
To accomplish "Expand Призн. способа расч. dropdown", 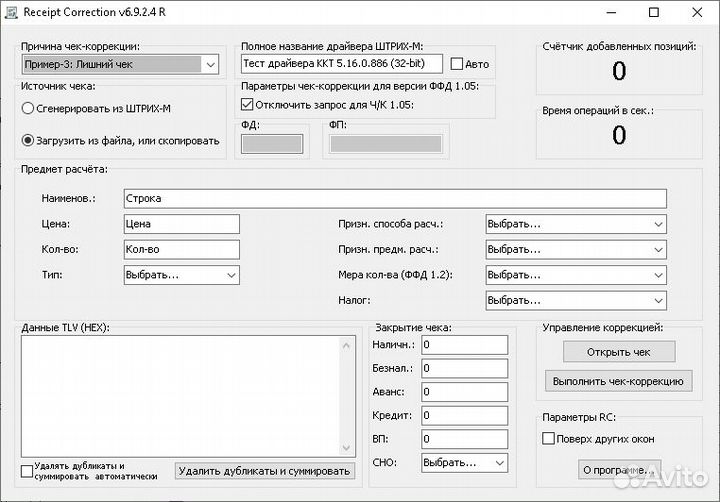I will (x=576, y=224).
